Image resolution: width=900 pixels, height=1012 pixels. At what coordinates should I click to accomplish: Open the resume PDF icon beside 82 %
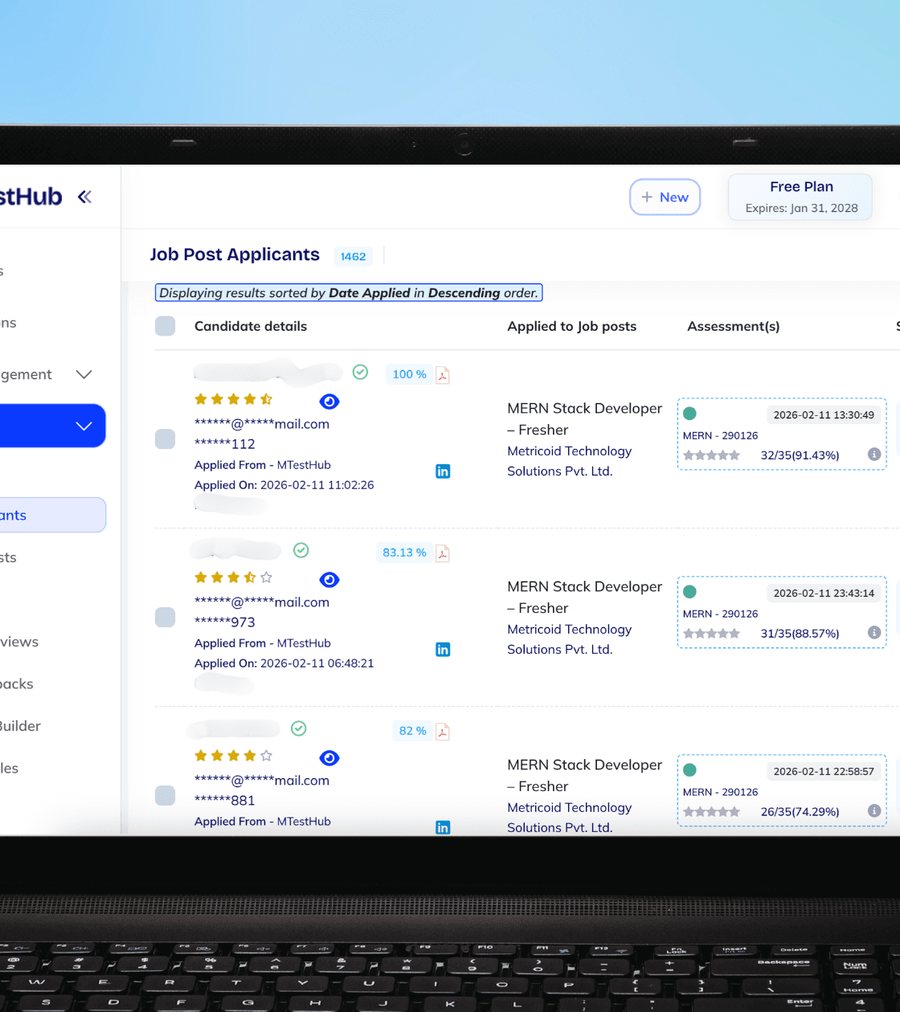tap(442, 731)
